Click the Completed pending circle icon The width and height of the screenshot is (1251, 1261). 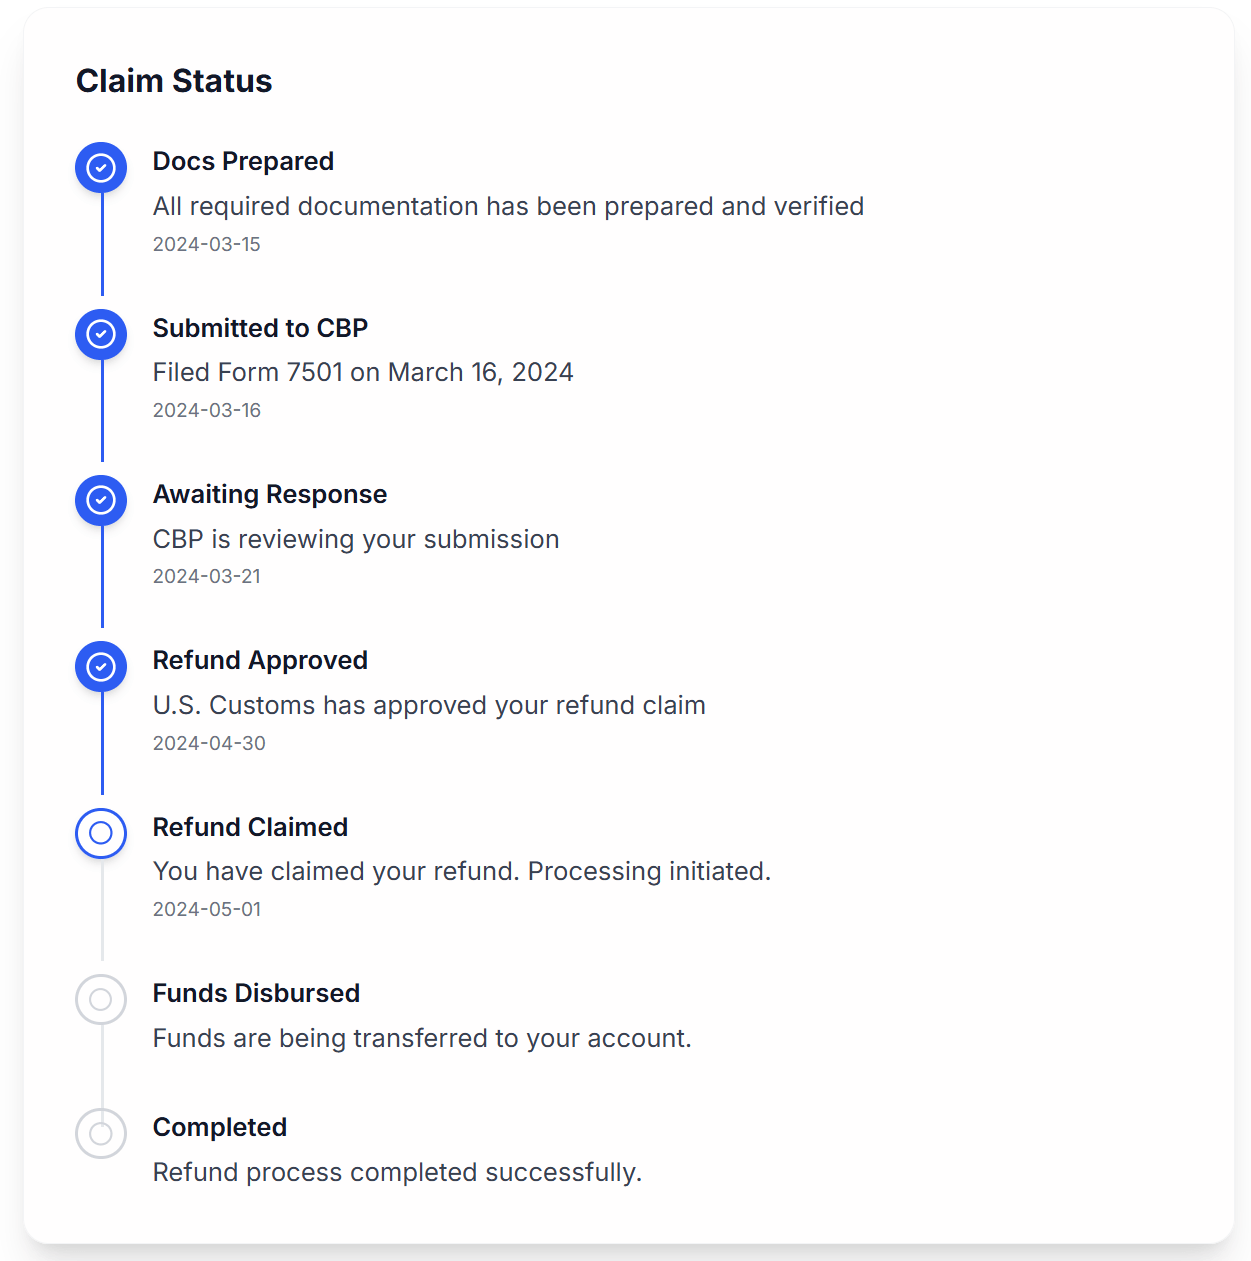click(x=100, y=1133)
